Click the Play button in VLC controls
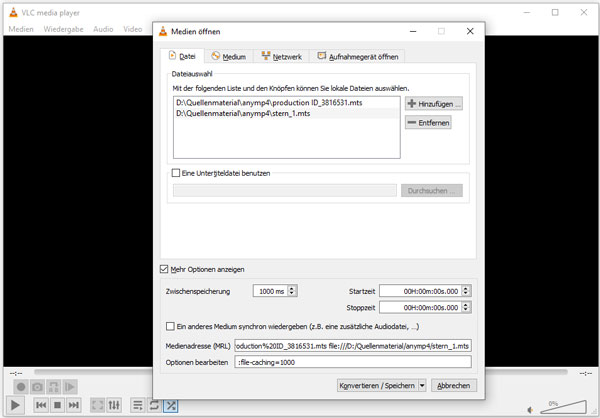Image resolution: width=600 pixels, height=418 pixels. click(x=15, y=405)
